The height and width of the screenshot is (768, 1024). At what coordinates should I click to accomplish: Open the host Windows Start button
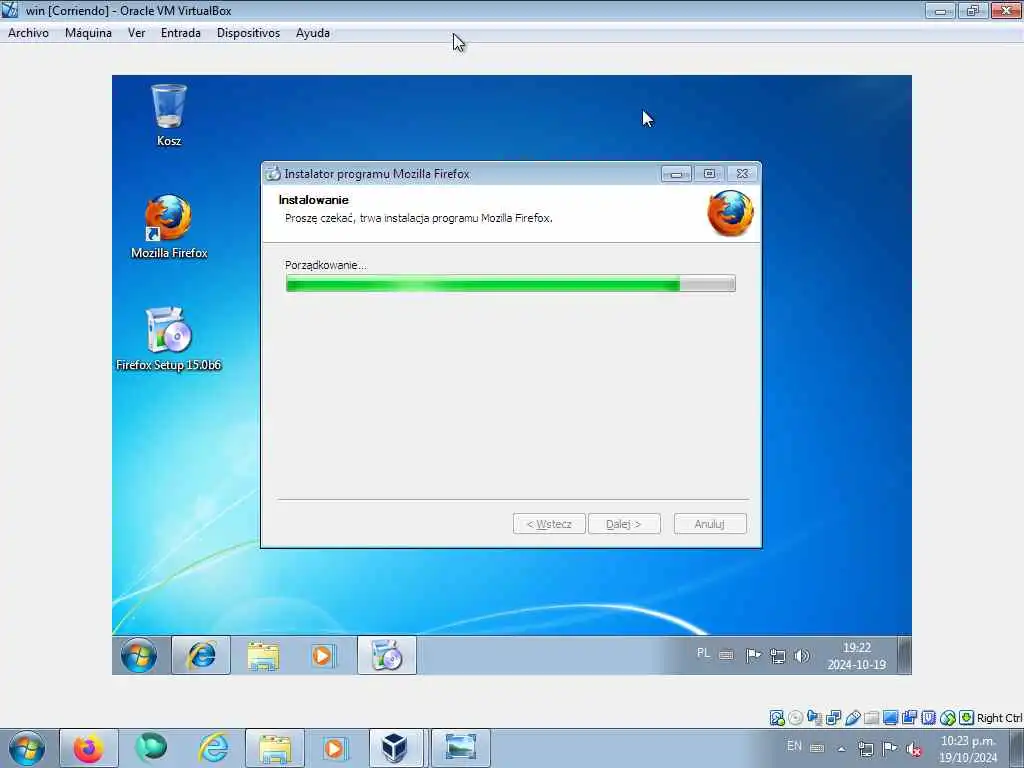[27, 748]
